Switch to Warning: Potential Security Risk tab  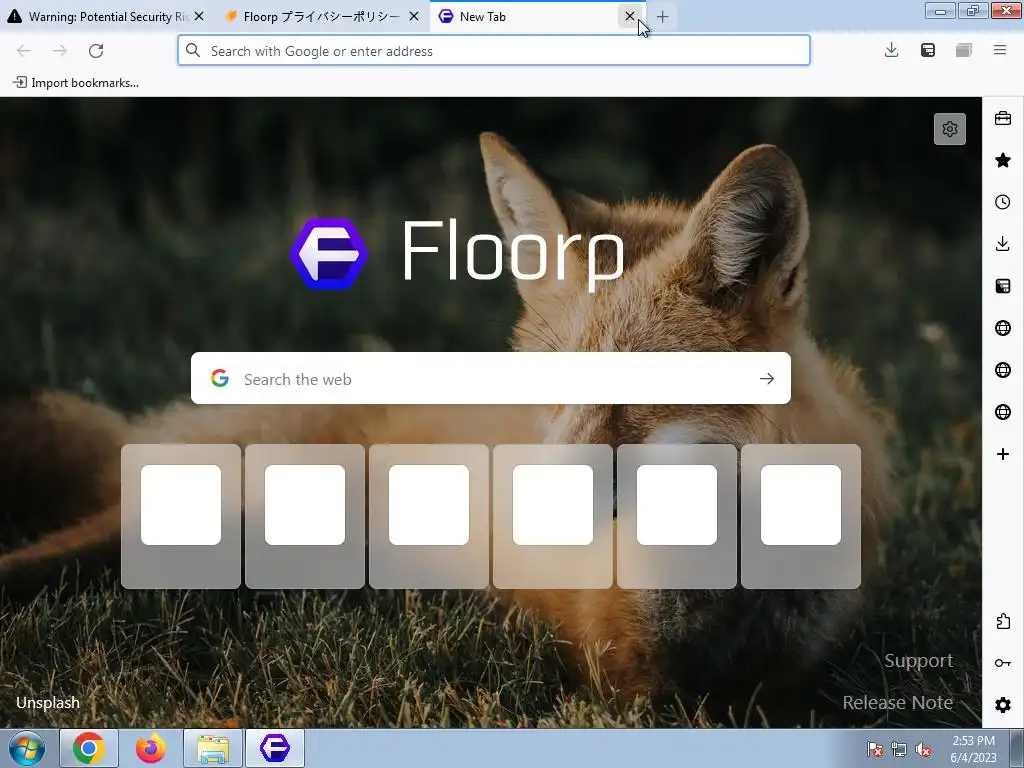(108, 16)
